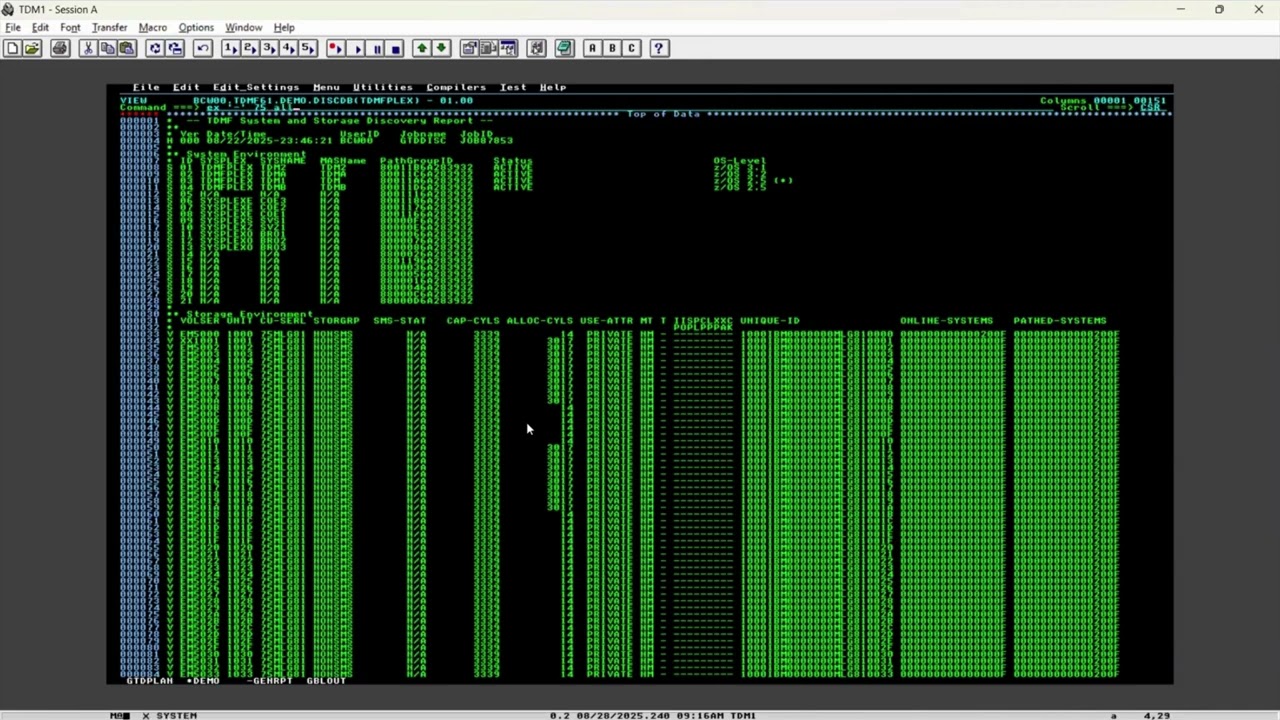Open the Macro menu
1280x720 pixels.
(x=152, y=27)
